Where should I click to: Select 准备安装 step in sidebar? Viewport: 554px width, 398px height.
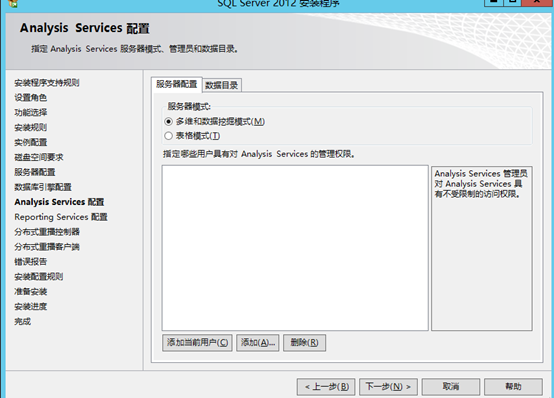point(30,292)
